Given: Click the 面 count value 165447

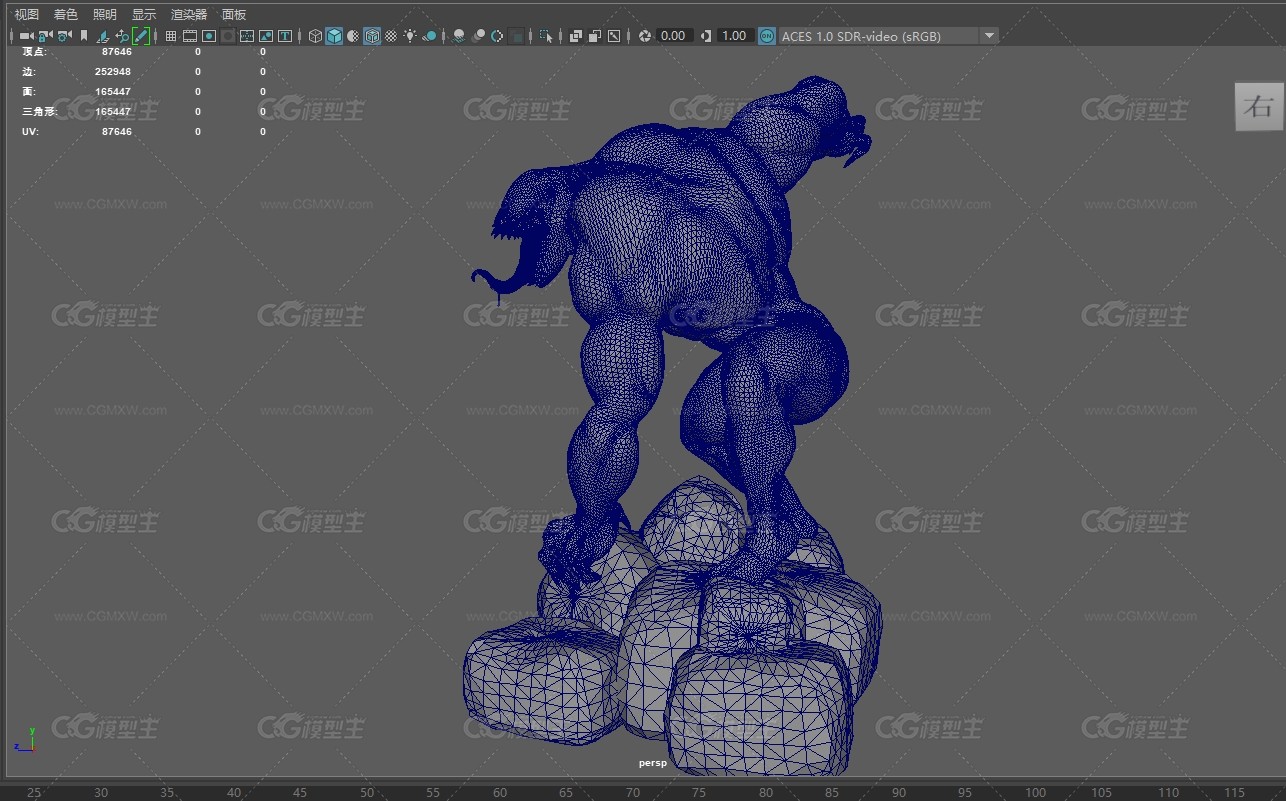Looking at the screenshot, I should click(x=113, y=91).
